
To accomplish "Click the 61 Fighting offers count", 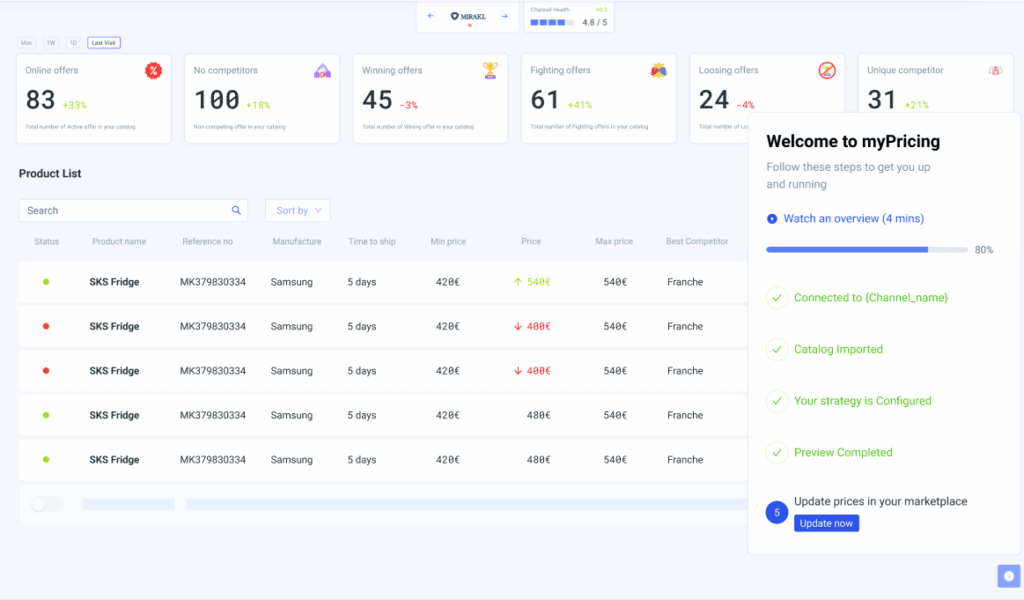I will tap(545, 100).
